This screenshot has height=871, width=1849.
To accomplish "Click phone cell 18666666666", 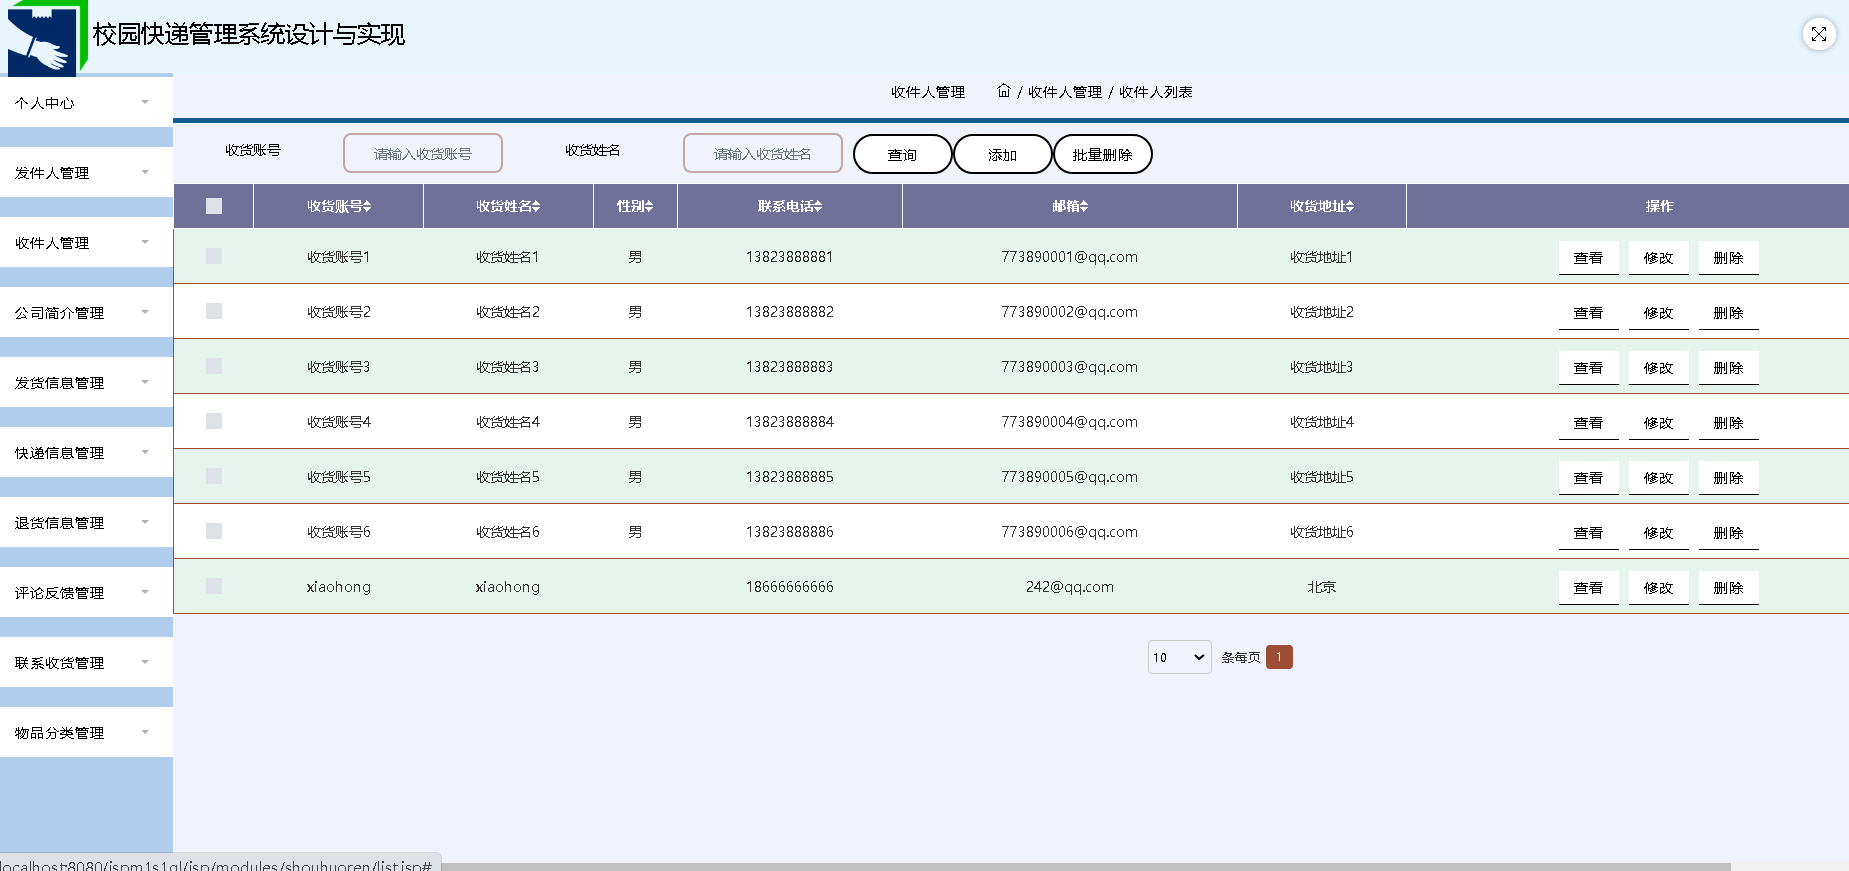I will pyautogui.click(x=790, y=587).
